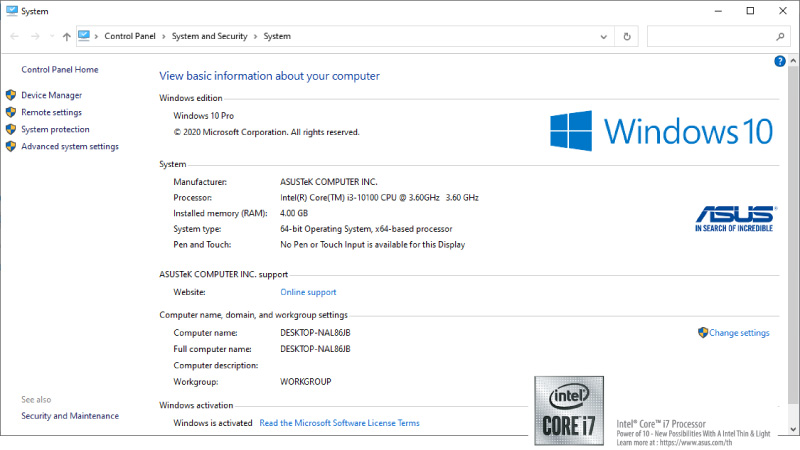Open the ASUS Online support link

point(308,292)
